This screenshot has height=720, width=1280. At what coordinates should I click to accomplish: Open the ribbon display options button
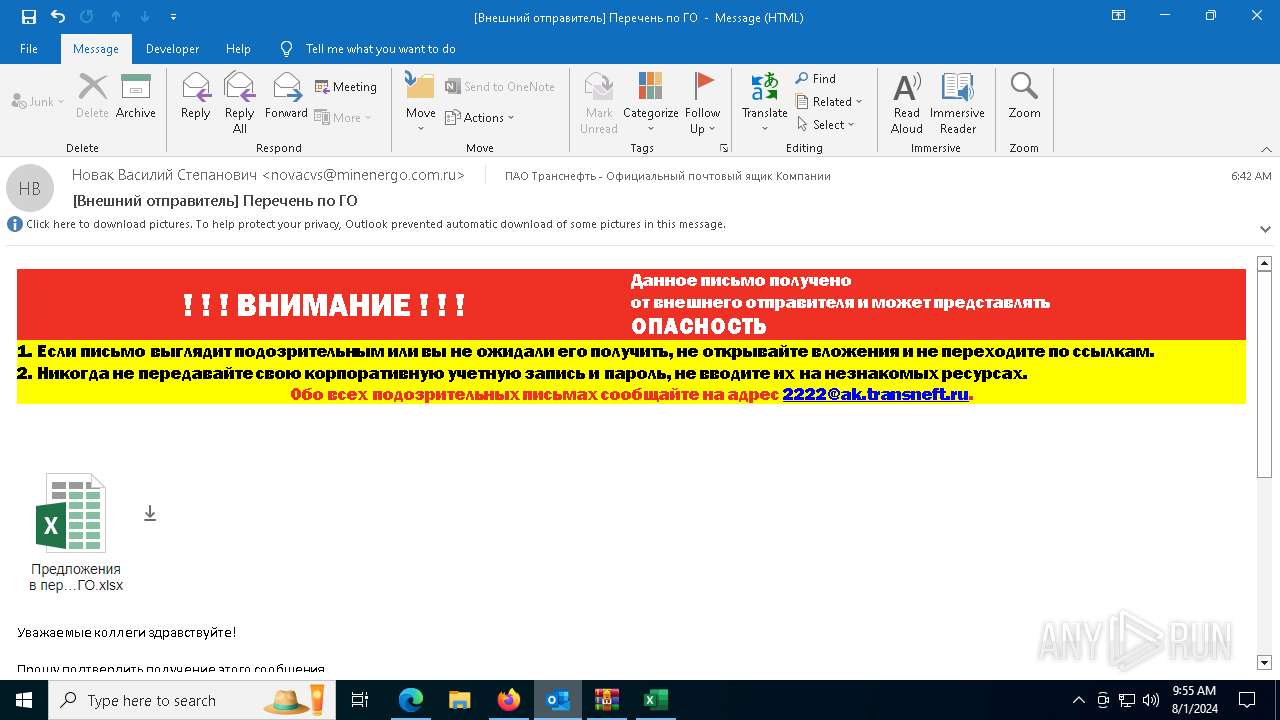click(x=1119, y=16)
